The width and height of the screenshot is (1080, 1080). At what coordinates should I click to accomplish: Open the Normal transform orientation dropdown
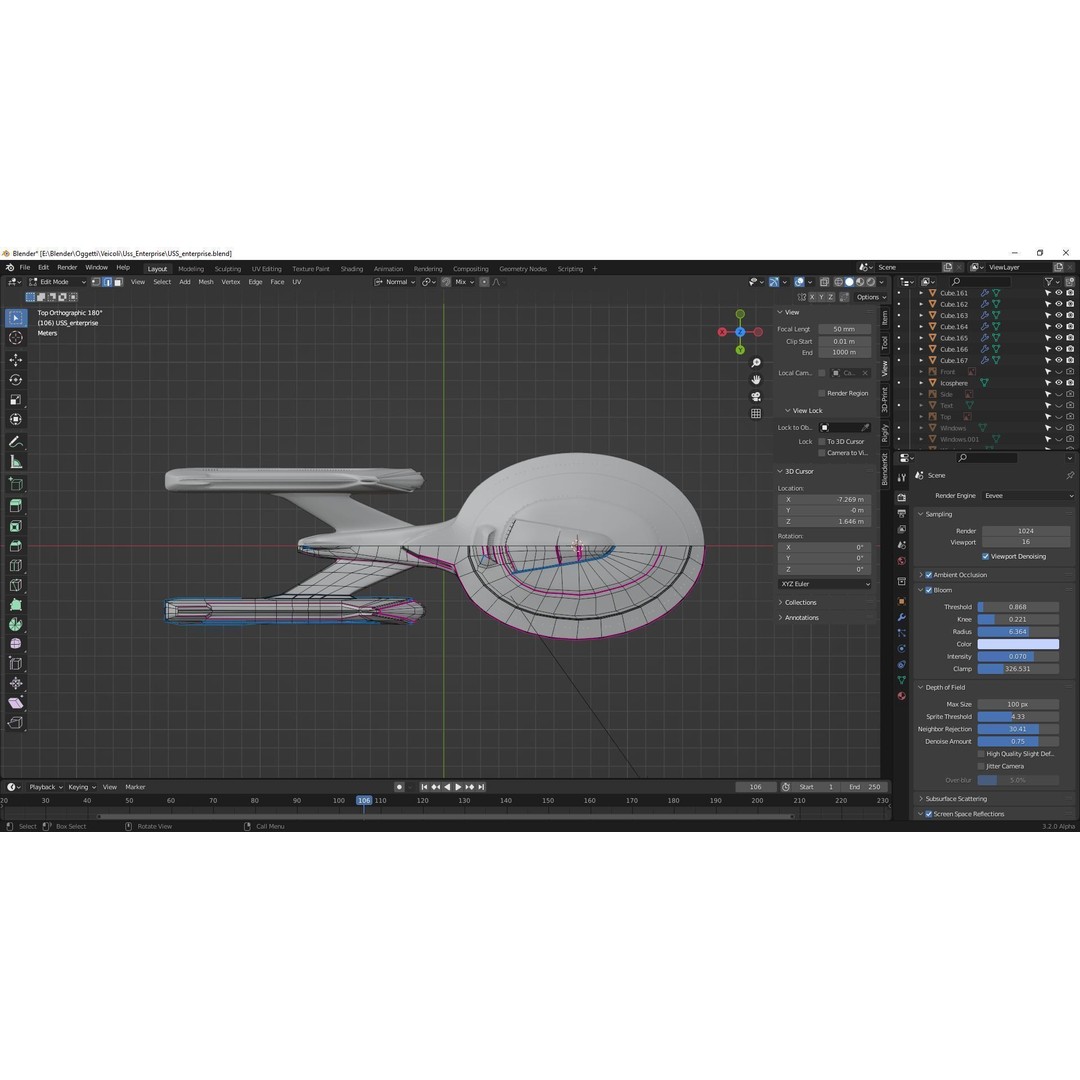click(x=395, y=282)
